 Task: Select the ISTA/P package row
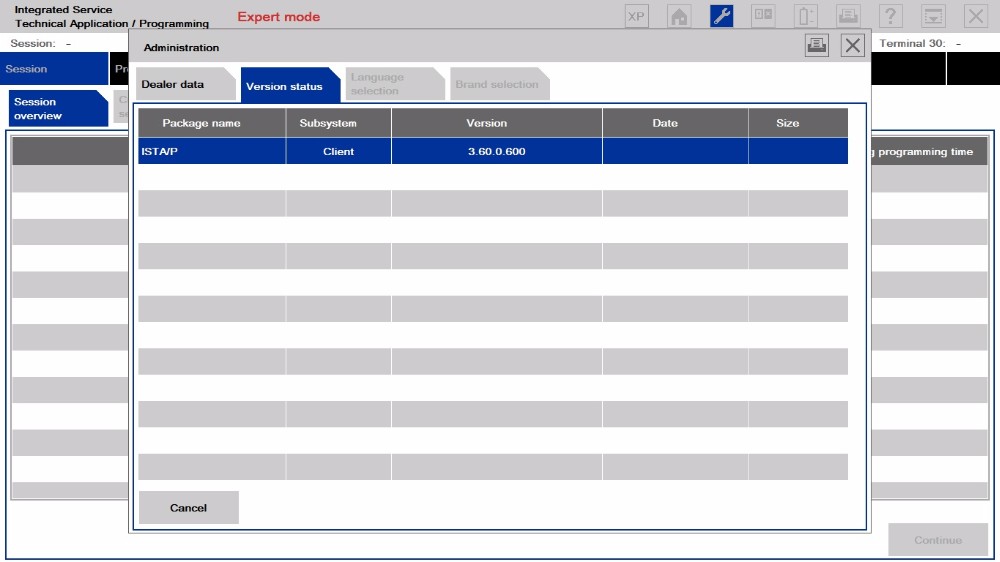(x=492, y=152)
